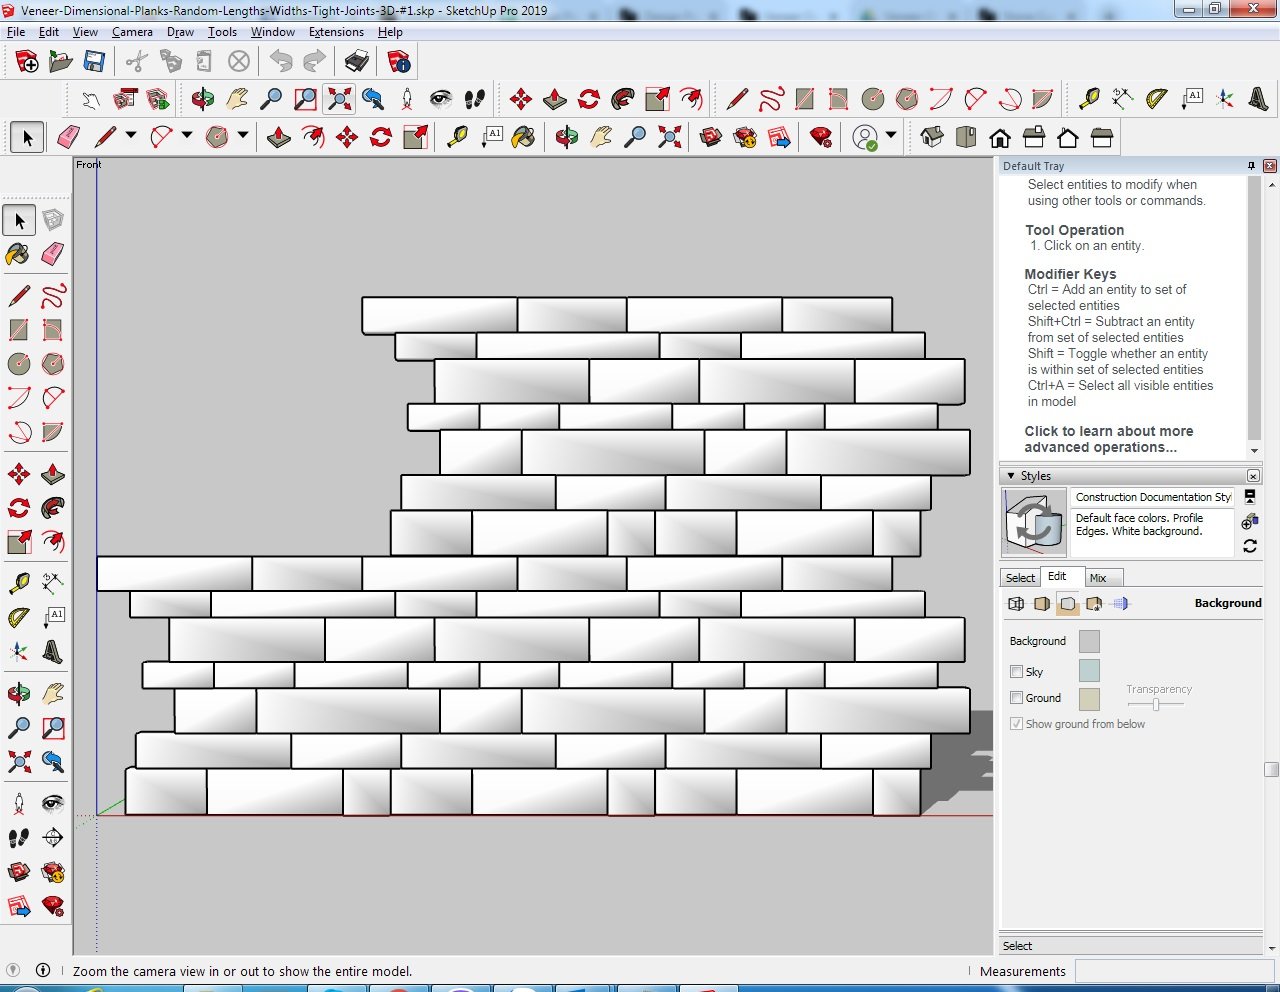This screenshot has width=1280, height=992.
Task: Collapse the Styles panel with its triangle
Action: point(1011,476)
